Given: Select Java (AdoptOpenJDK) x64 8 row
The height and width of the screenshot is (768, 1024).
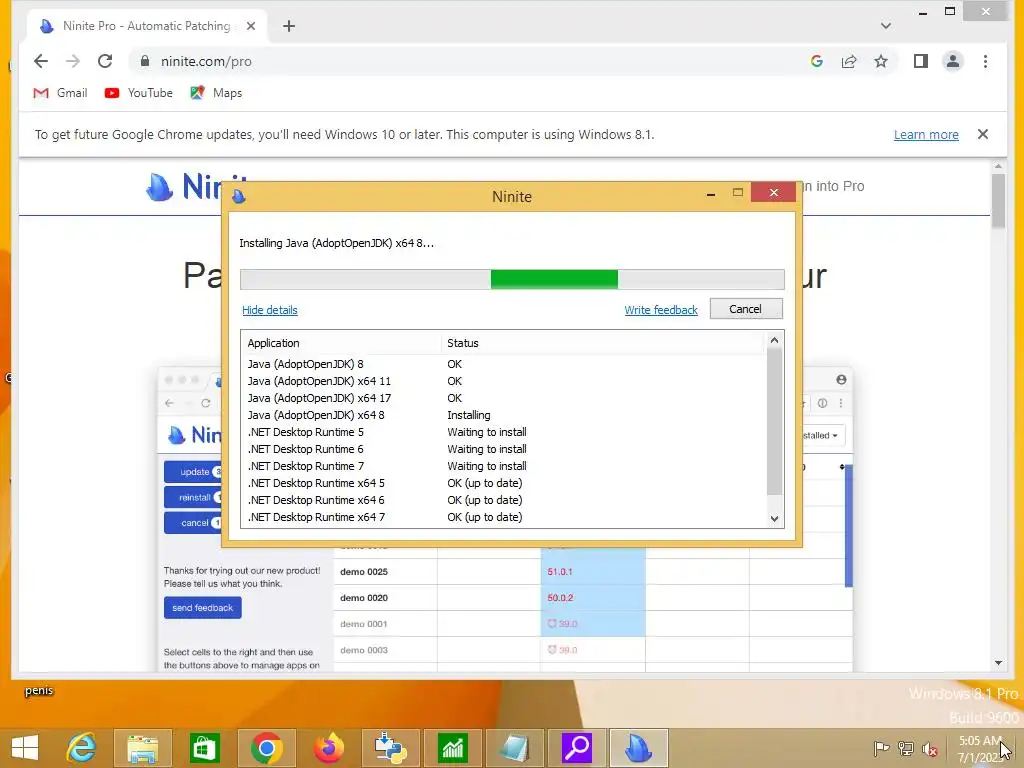Looking at the screenshot, I should (x=504, y=415).
